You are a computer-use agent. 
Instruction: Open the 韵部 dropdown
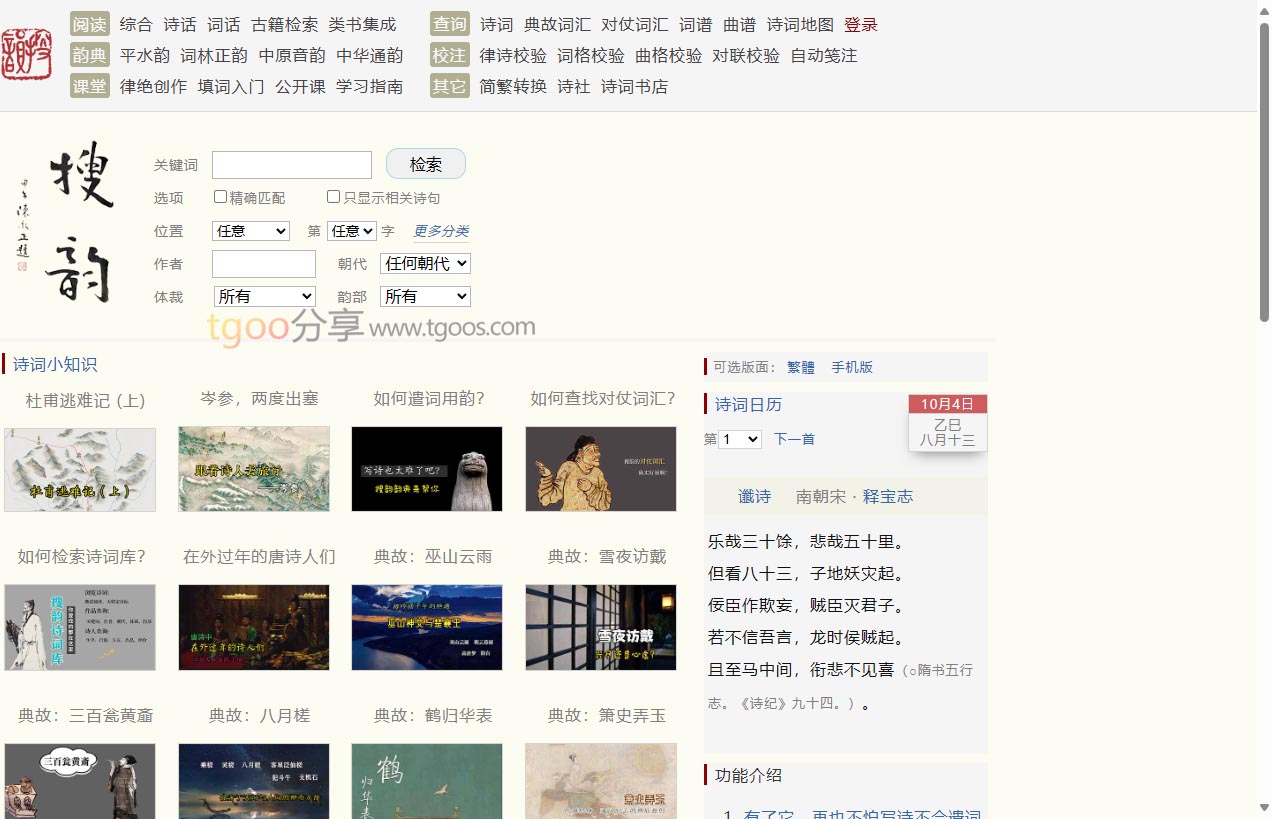click(x=425, y=297)
